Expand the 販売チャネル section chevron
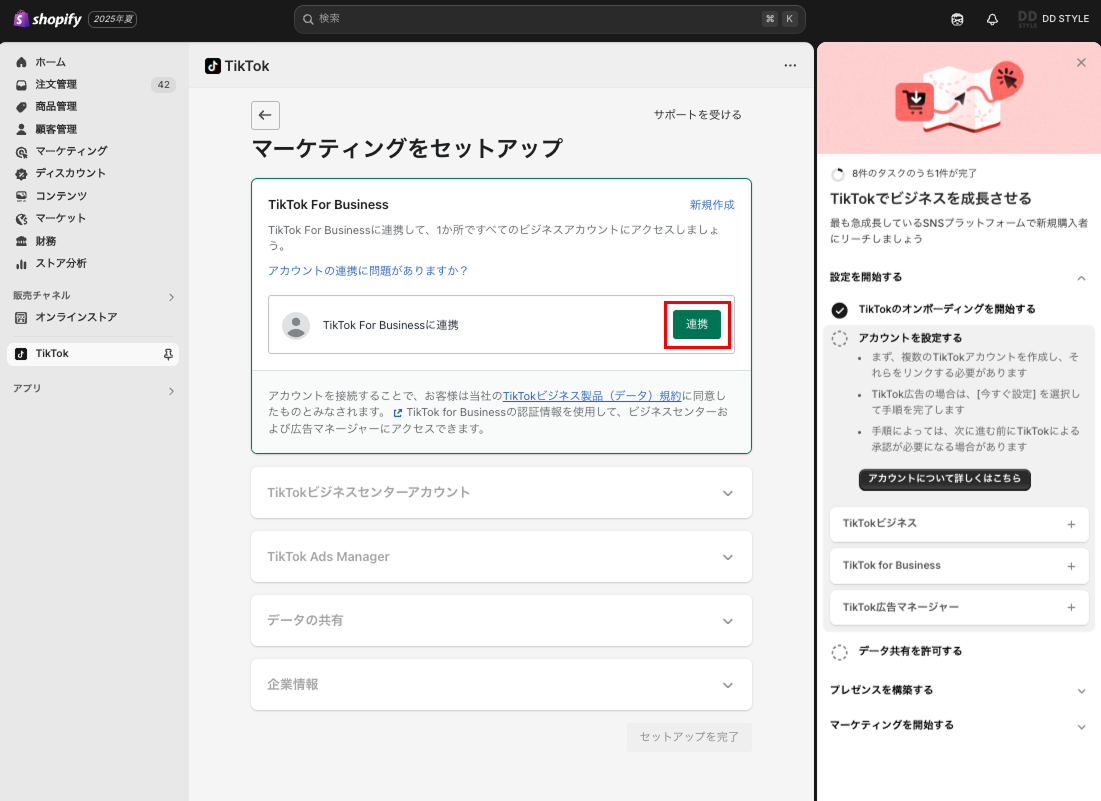The width and height of the screenshot is (1101, 801). (x=171, y=297)
